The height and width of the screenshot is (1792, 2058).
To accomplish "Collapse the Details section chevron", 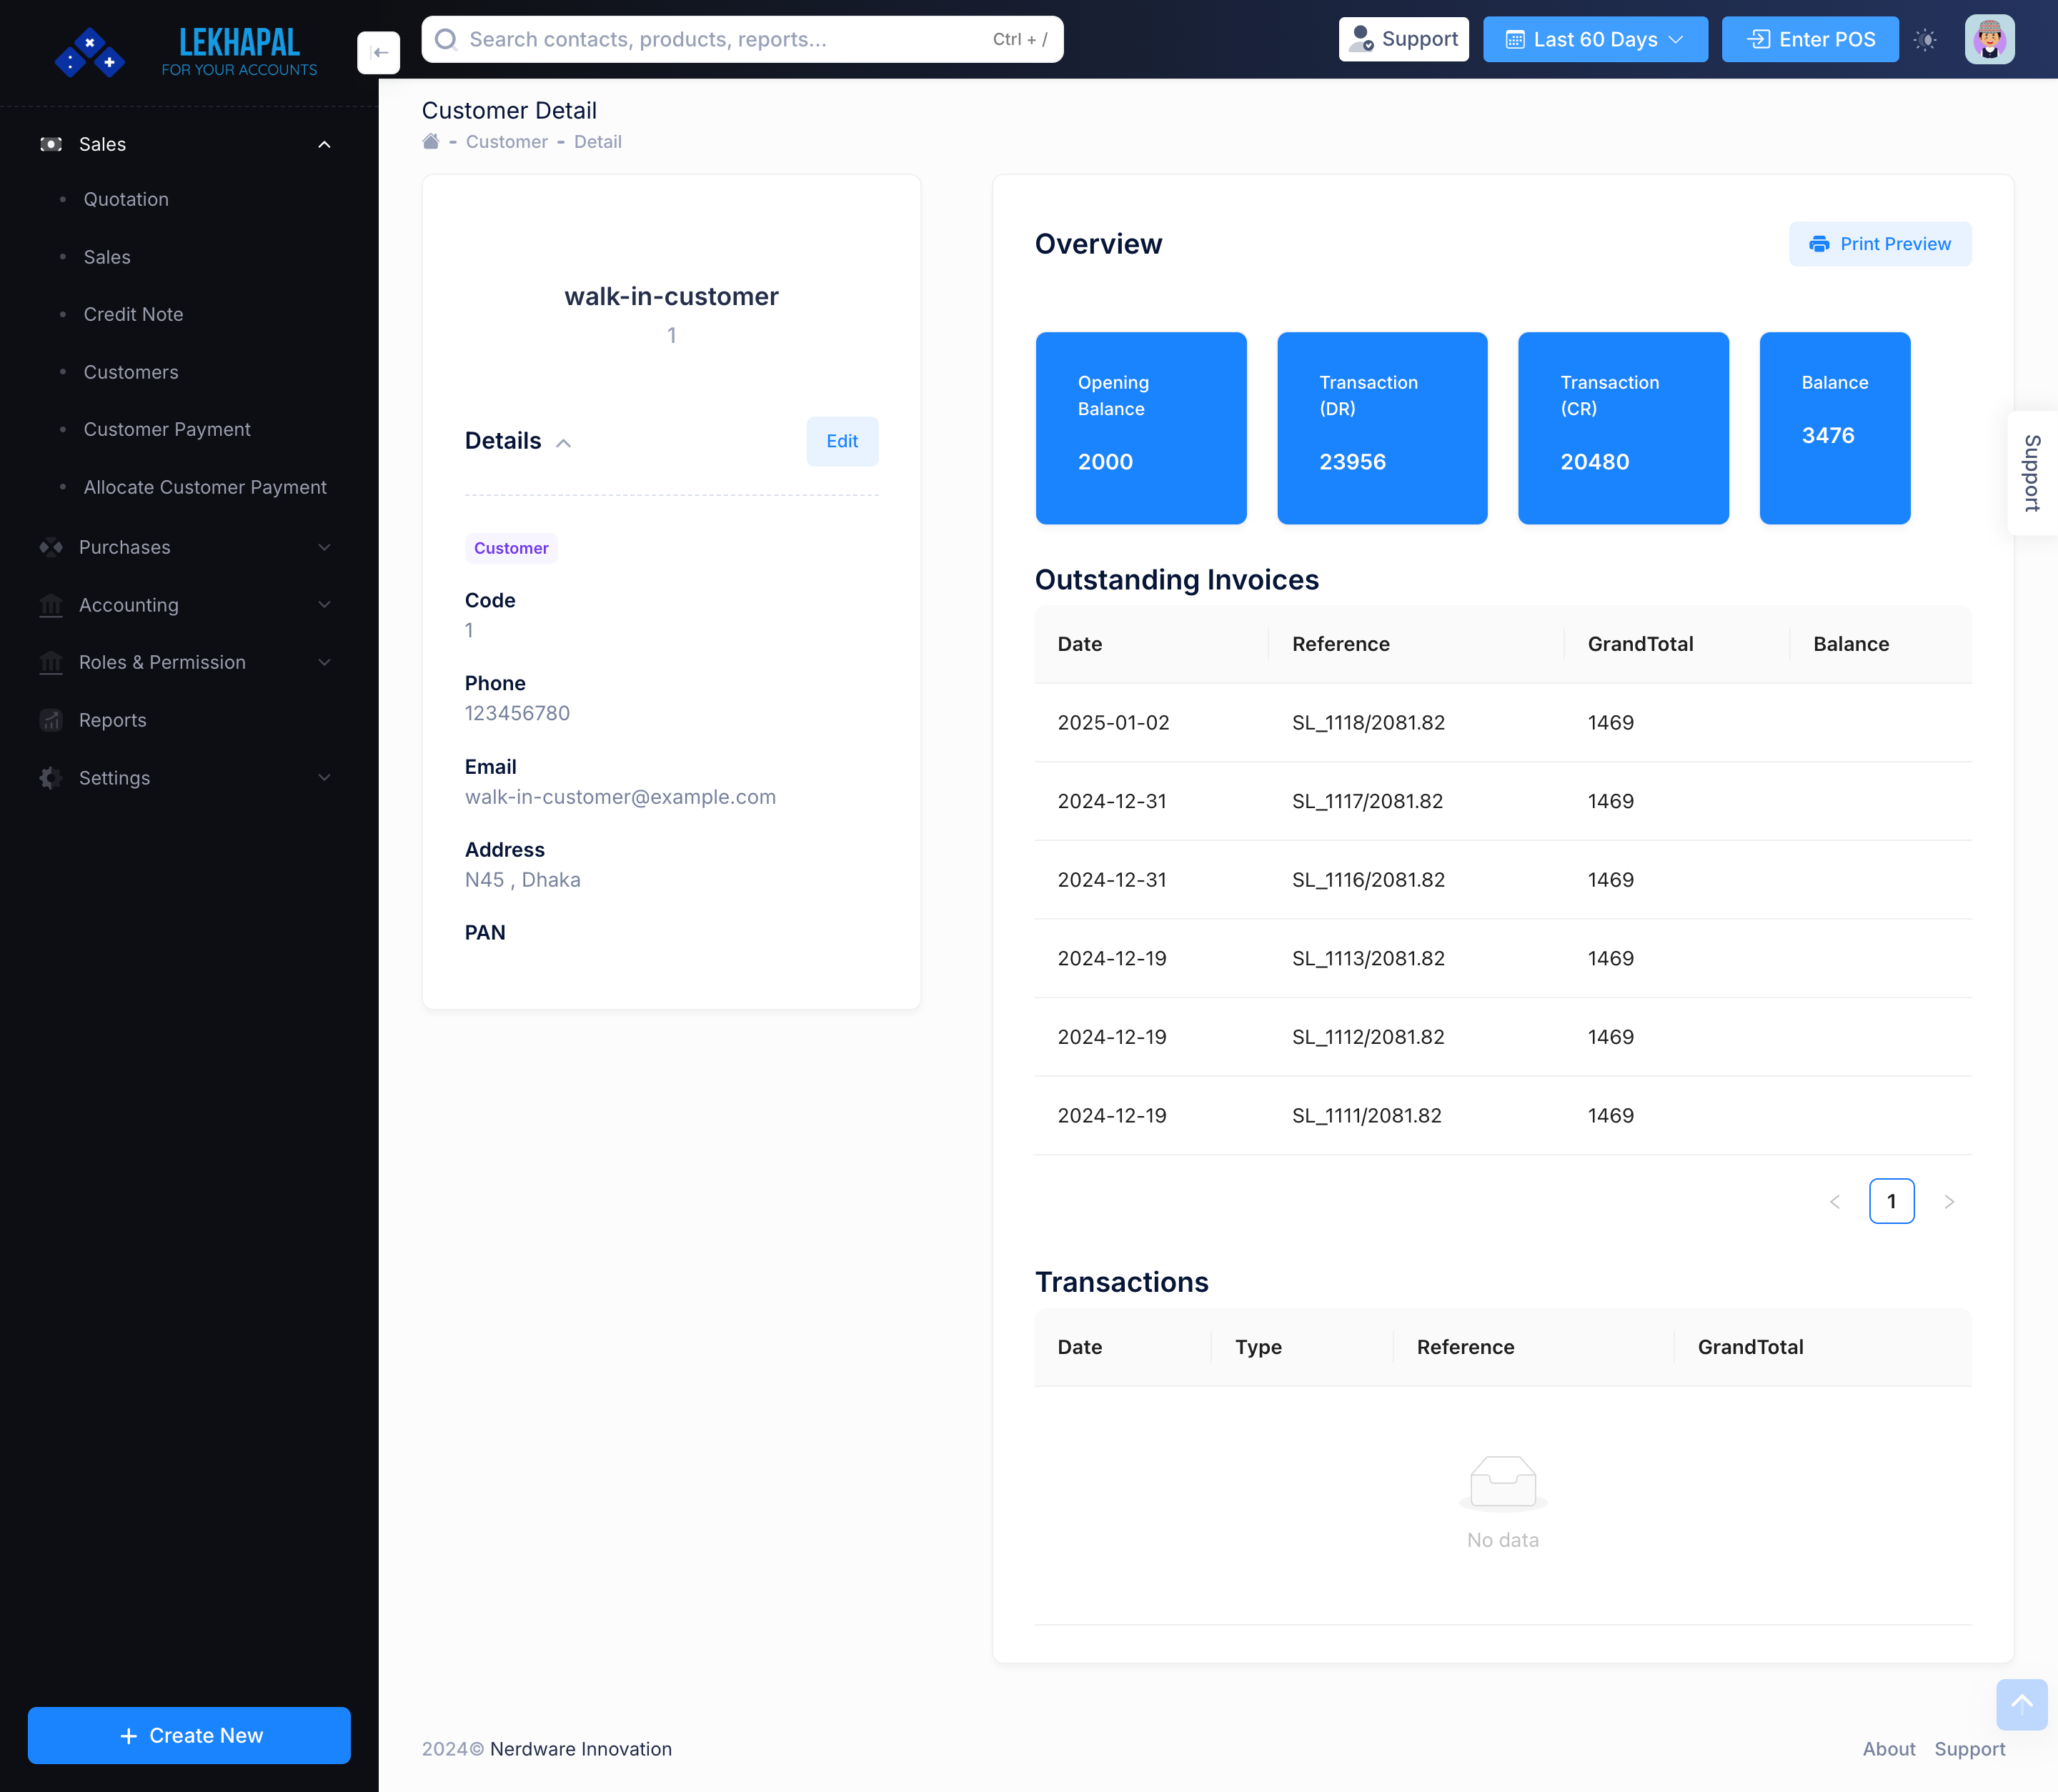I will 564,442.
